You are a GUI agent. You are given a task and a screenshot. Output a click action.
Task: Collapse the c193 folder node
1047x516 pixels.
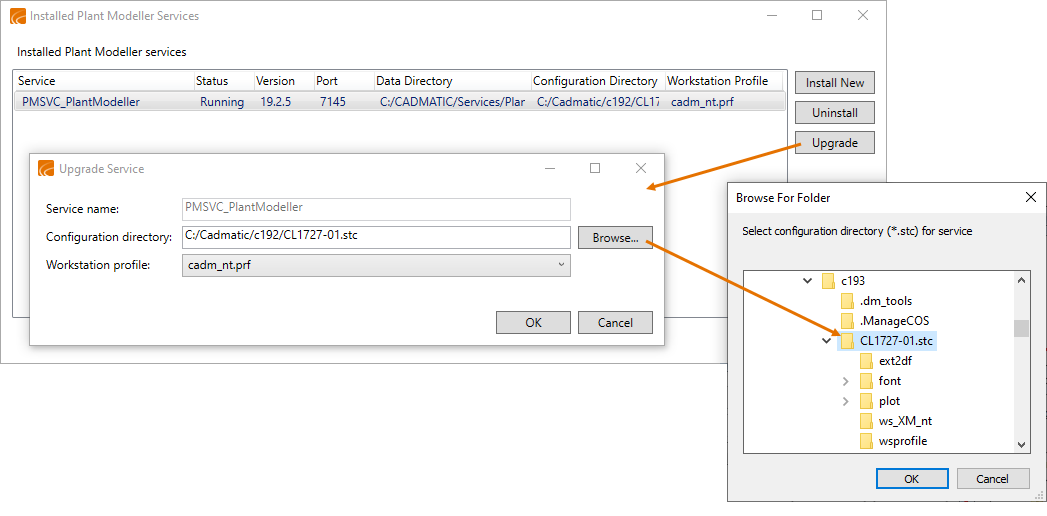coord(808,281)
